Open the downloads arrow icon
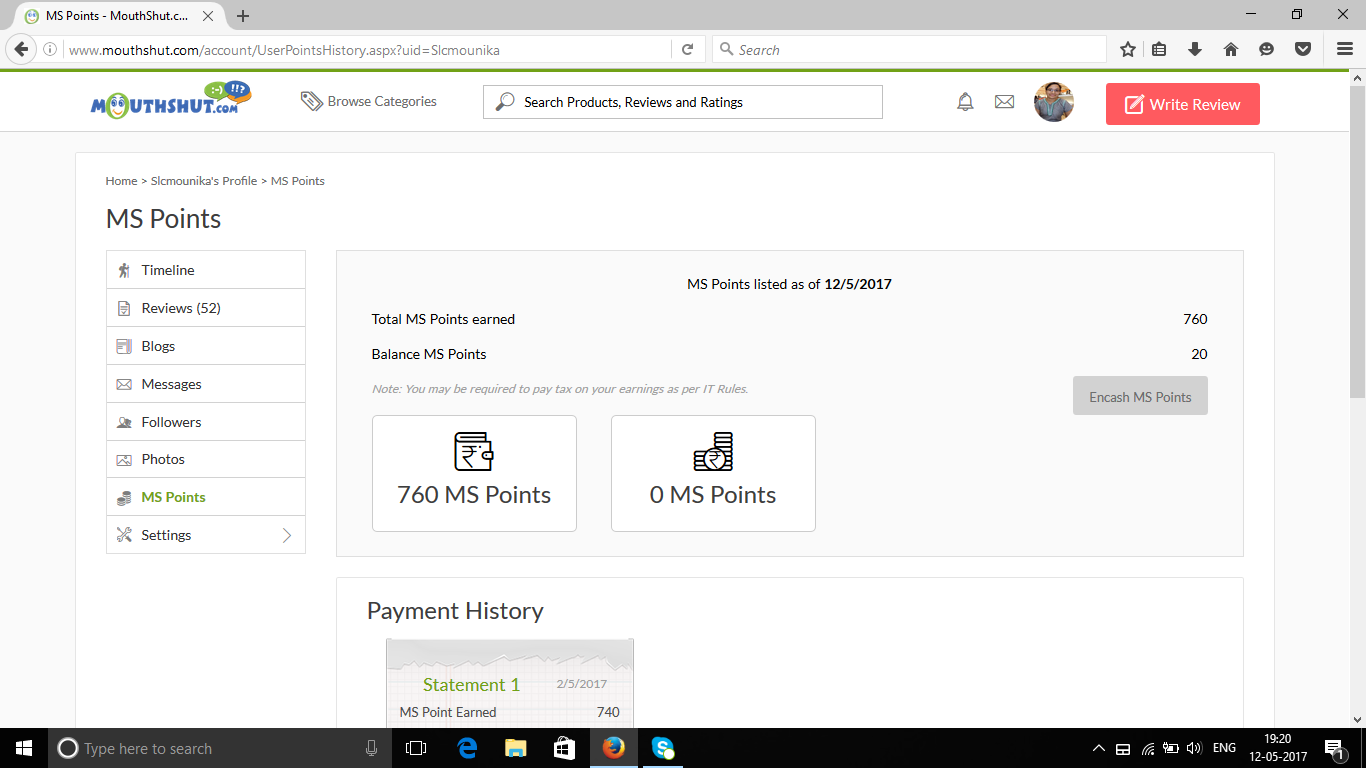This screenshot has height=768, width=1366. pyautogui.click(x=1195, y=49)
